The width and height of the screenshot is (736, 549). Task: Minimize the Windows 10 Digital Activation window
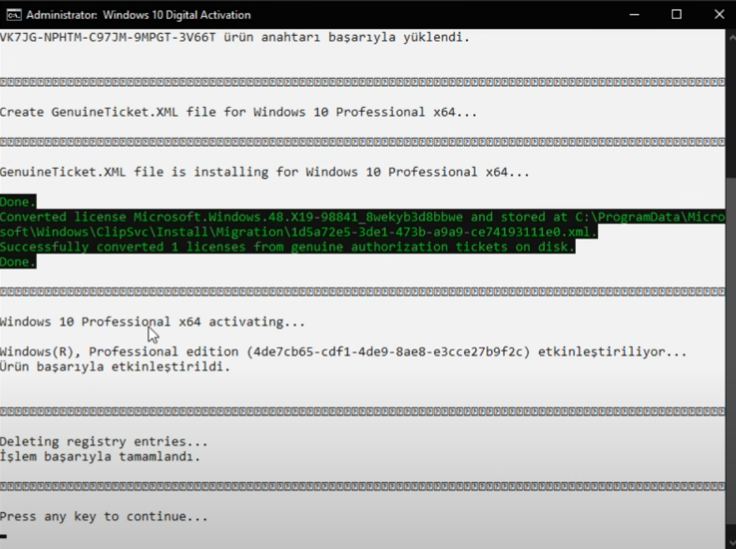coord(634,15)
